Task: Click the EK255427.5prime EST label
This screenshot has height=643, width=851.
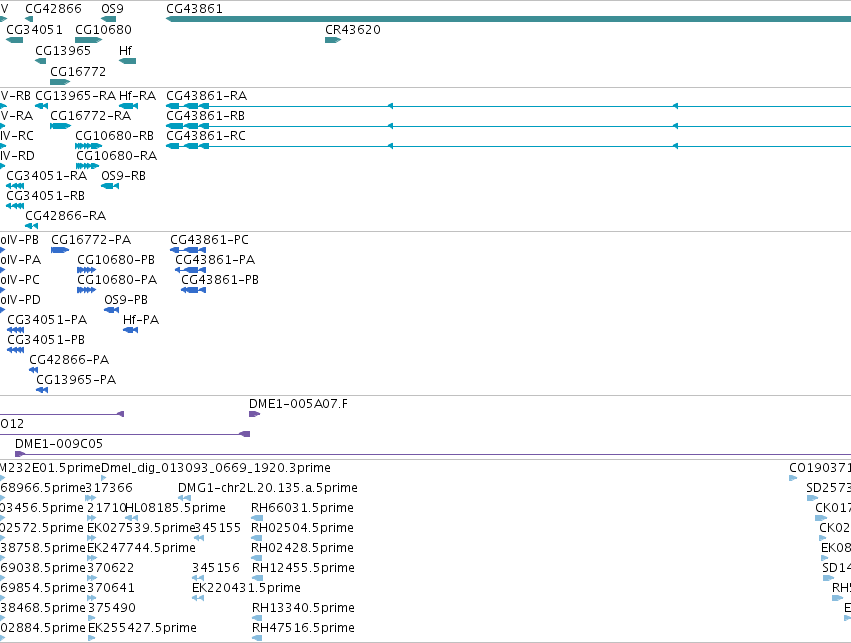Action: coord(142,629)
